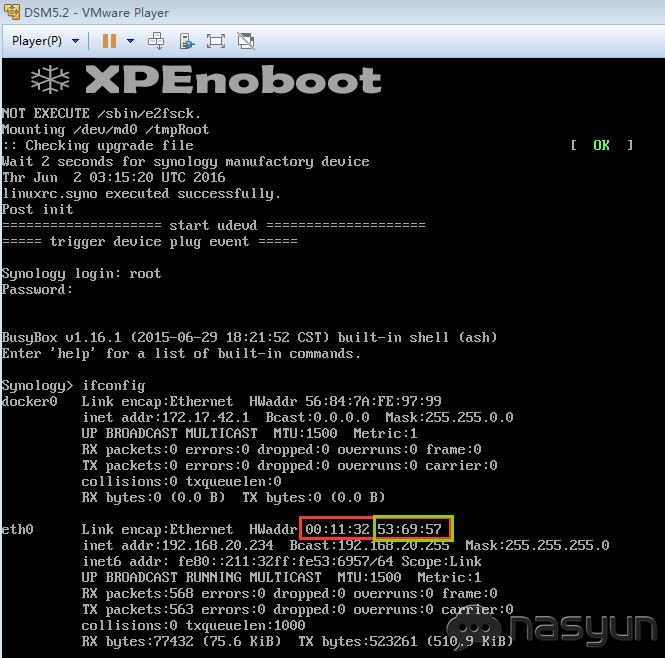Click Mask:255.255.0.0 value

pos(449,417)
